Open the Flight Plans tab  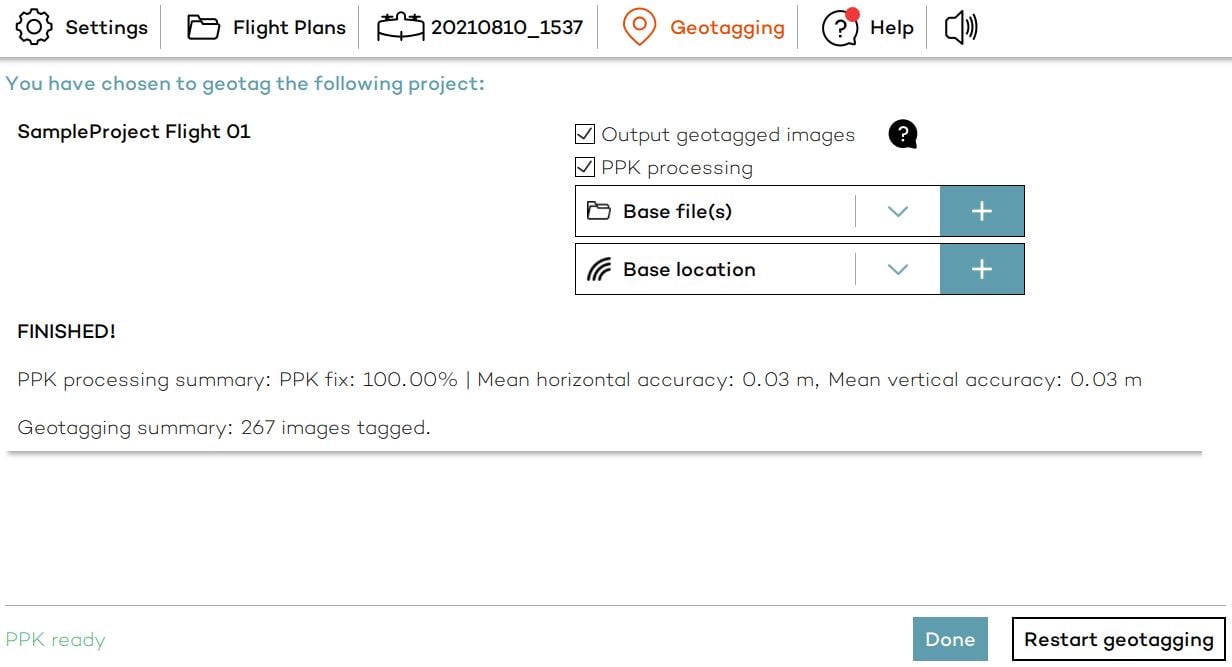pos(288,27)
